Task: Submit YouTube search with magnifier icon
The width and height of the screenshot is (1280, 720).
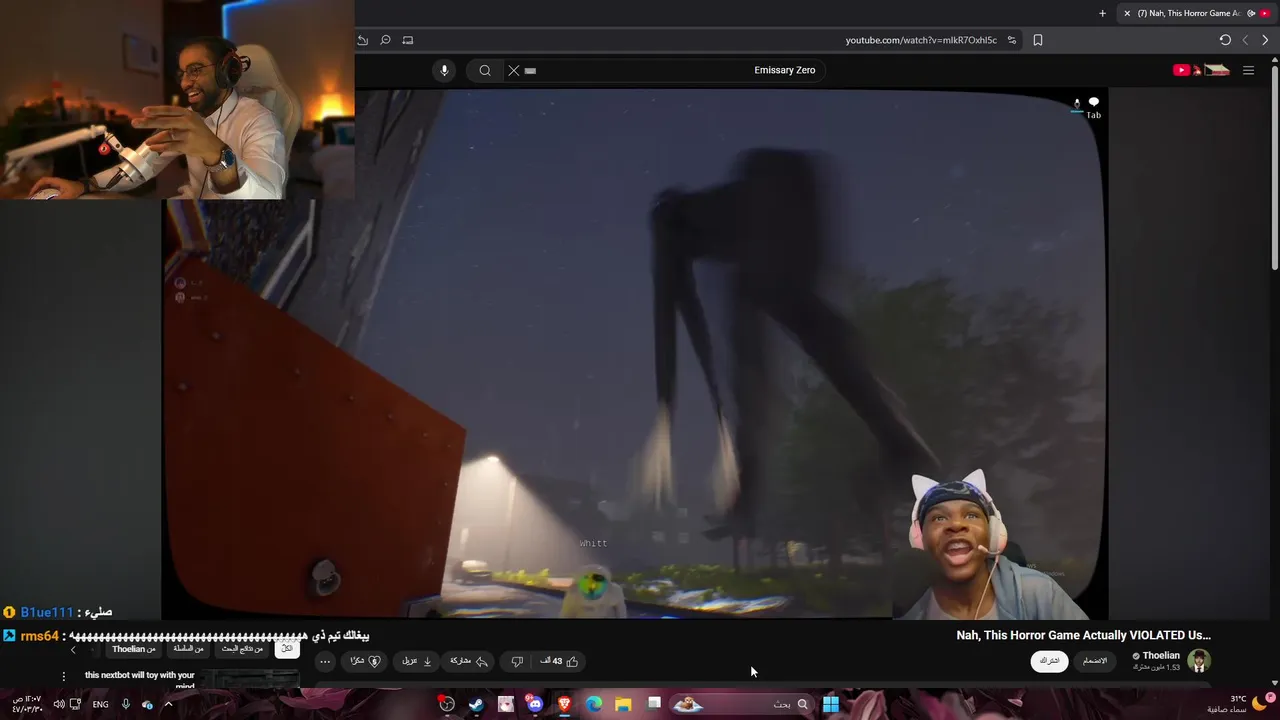Action: click(485, 70)
